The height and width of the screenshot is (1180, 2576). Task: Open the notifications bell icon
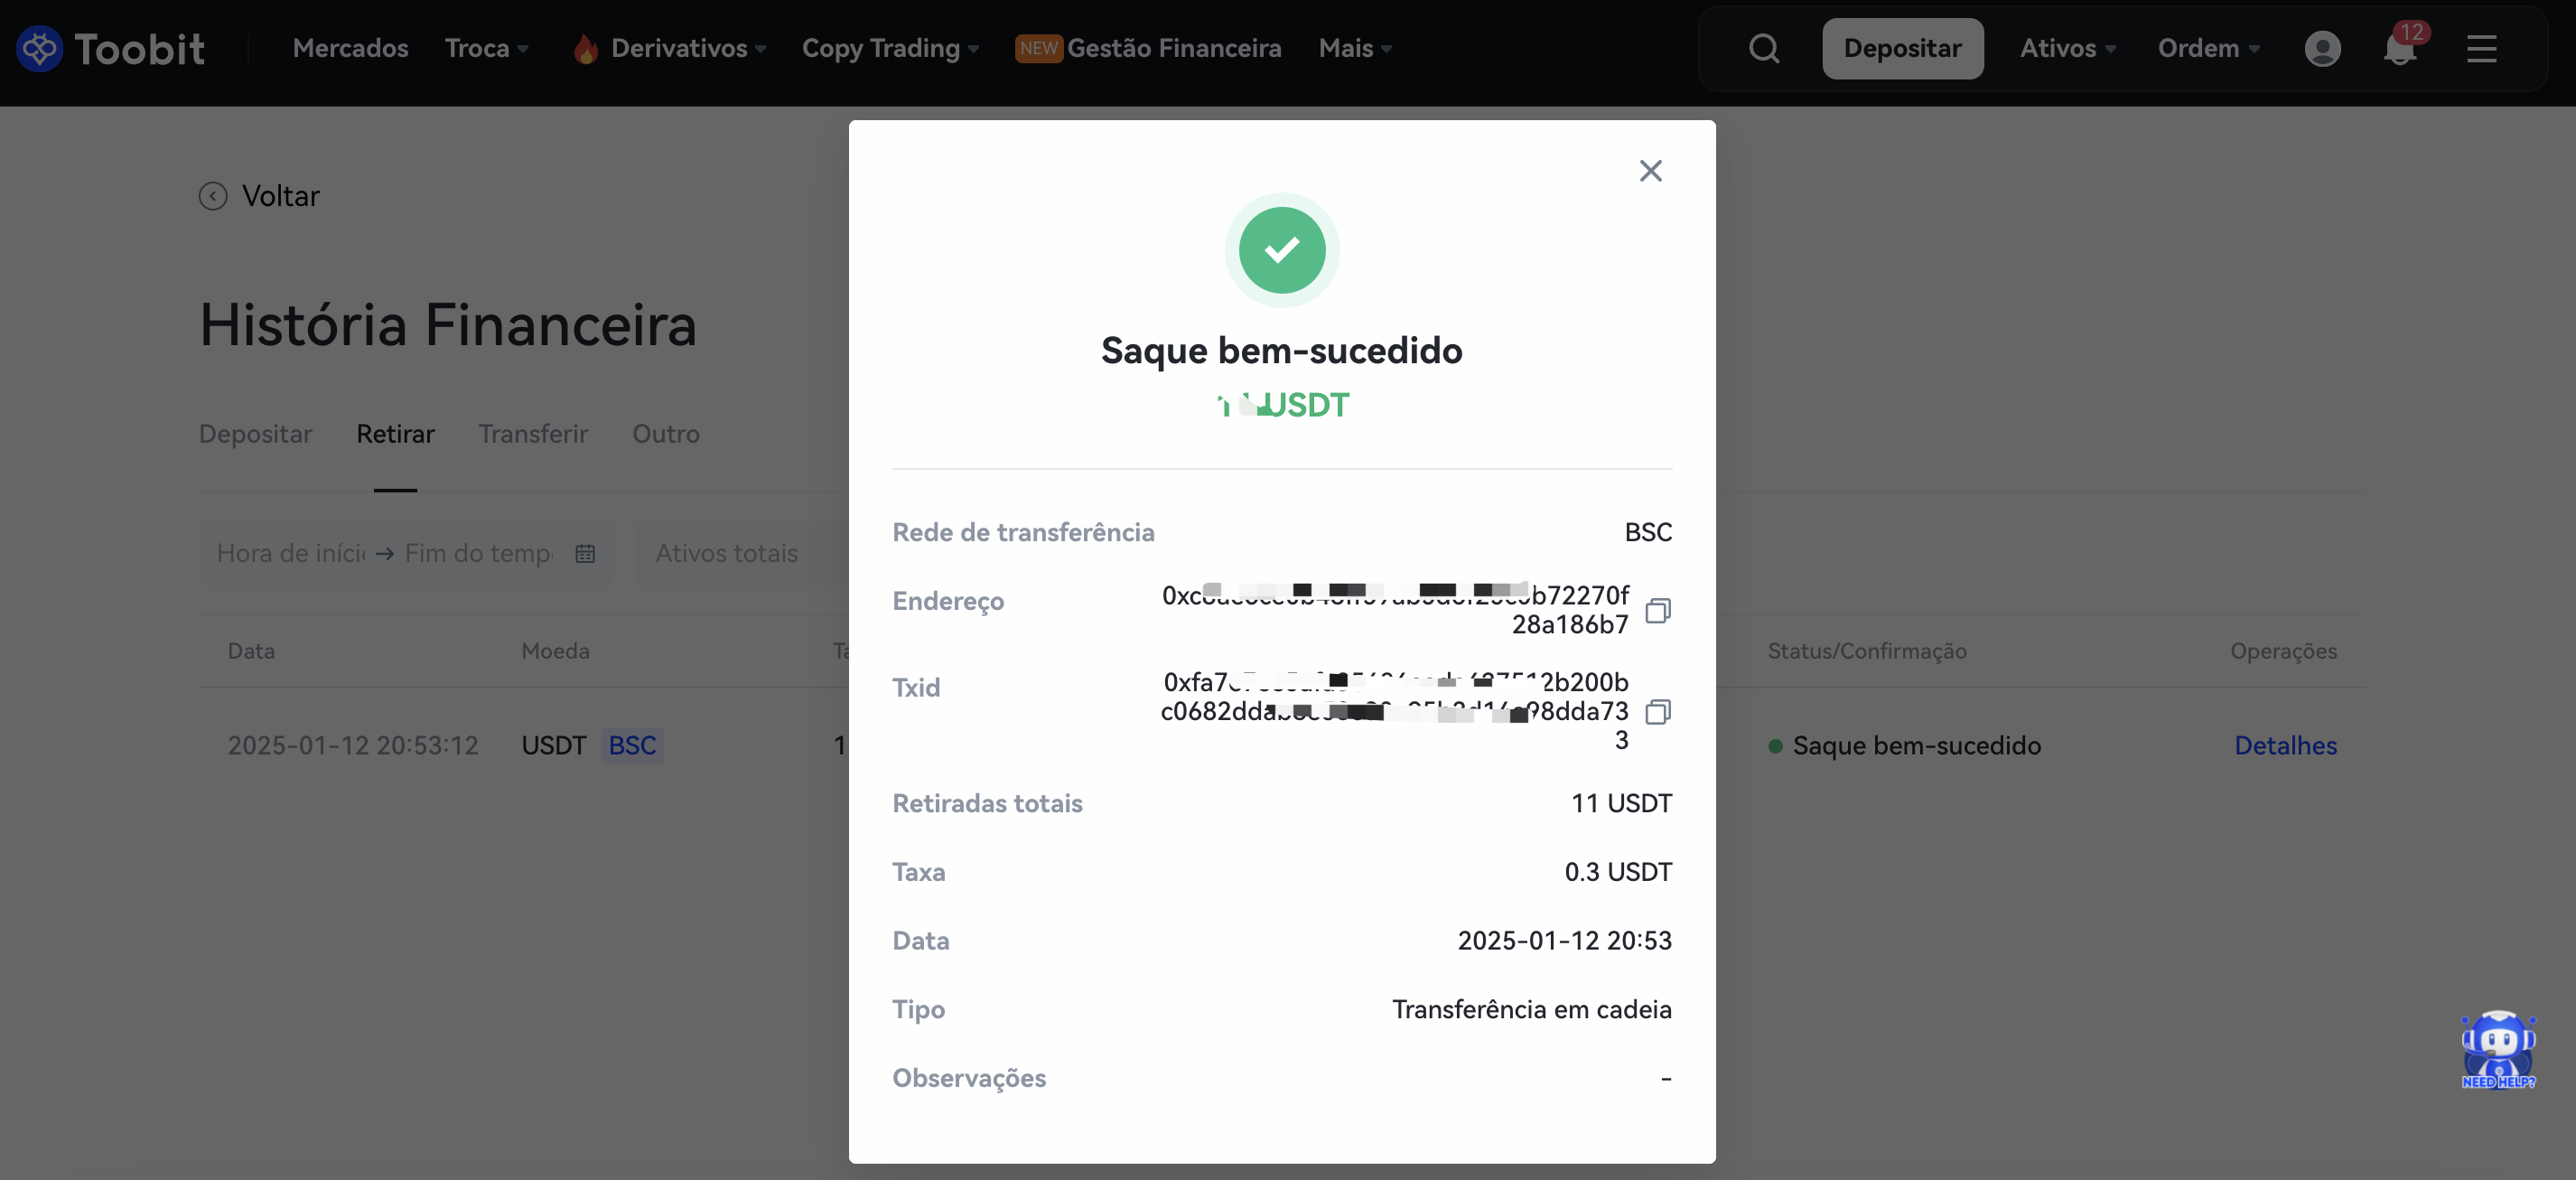[2400, 46]
